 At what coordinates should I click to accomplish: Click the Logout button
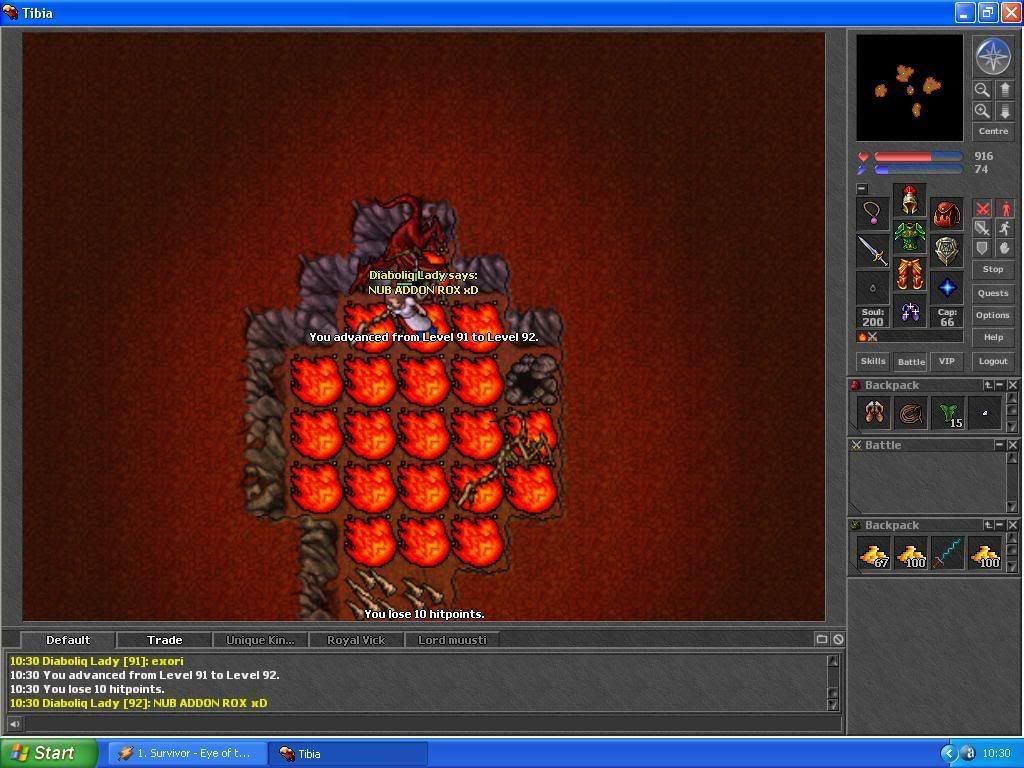[993, 361]
